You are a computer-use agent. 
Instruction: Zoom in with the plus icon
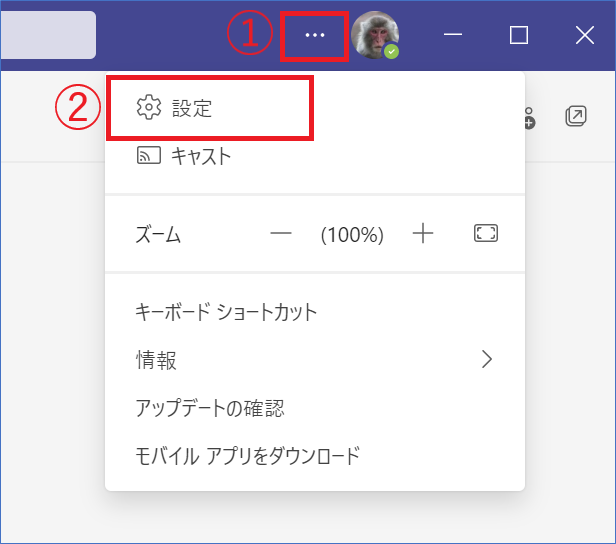[424, 234]
